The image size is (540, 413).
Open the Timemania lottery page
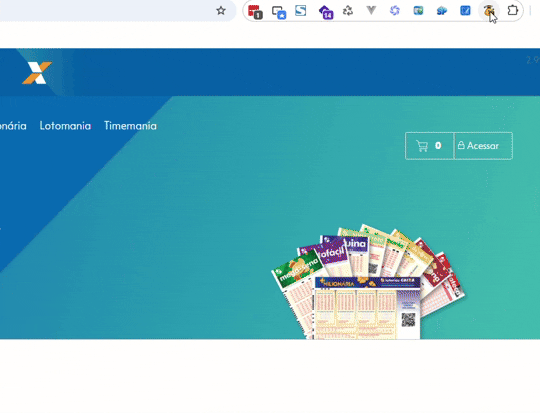(x=130, y=126)
